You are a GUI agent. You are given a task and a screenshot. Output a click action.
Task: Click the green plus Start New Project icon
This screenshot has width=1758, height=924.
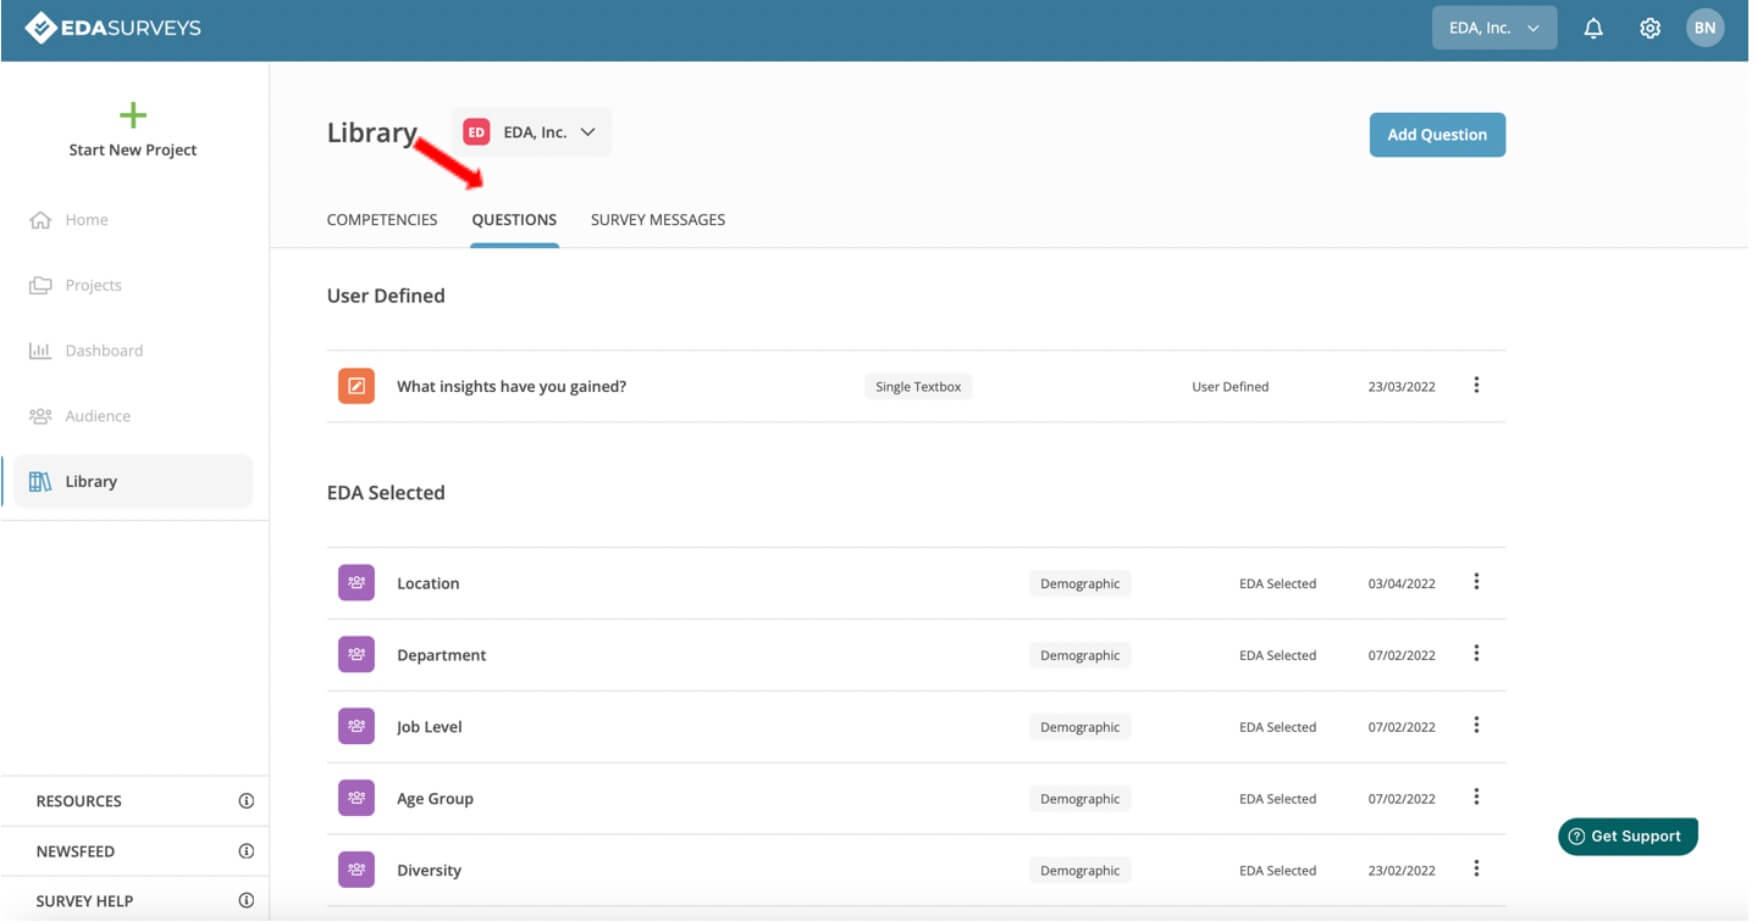pyautogui.click(x=133, y=115)
